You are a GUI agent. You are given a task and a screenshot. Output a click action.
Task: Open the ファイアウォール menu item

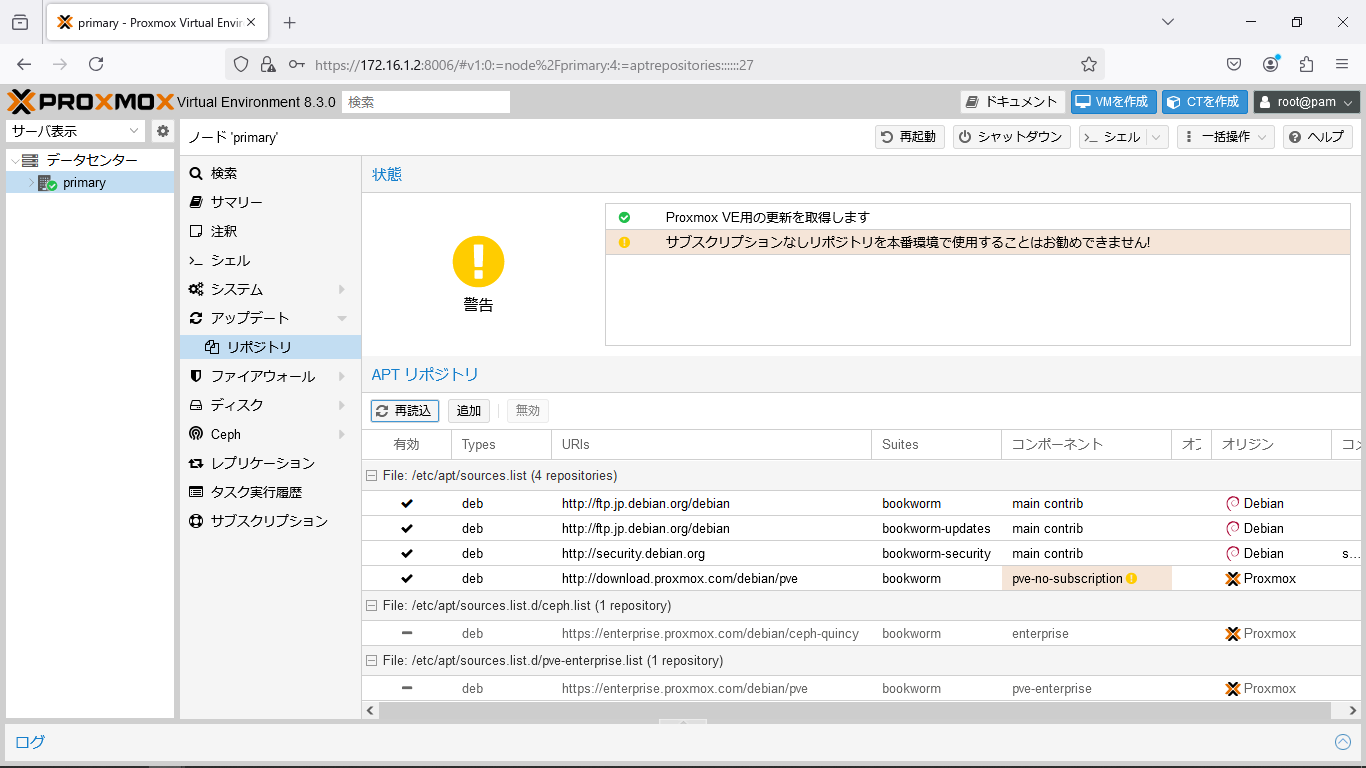(270, 376)
